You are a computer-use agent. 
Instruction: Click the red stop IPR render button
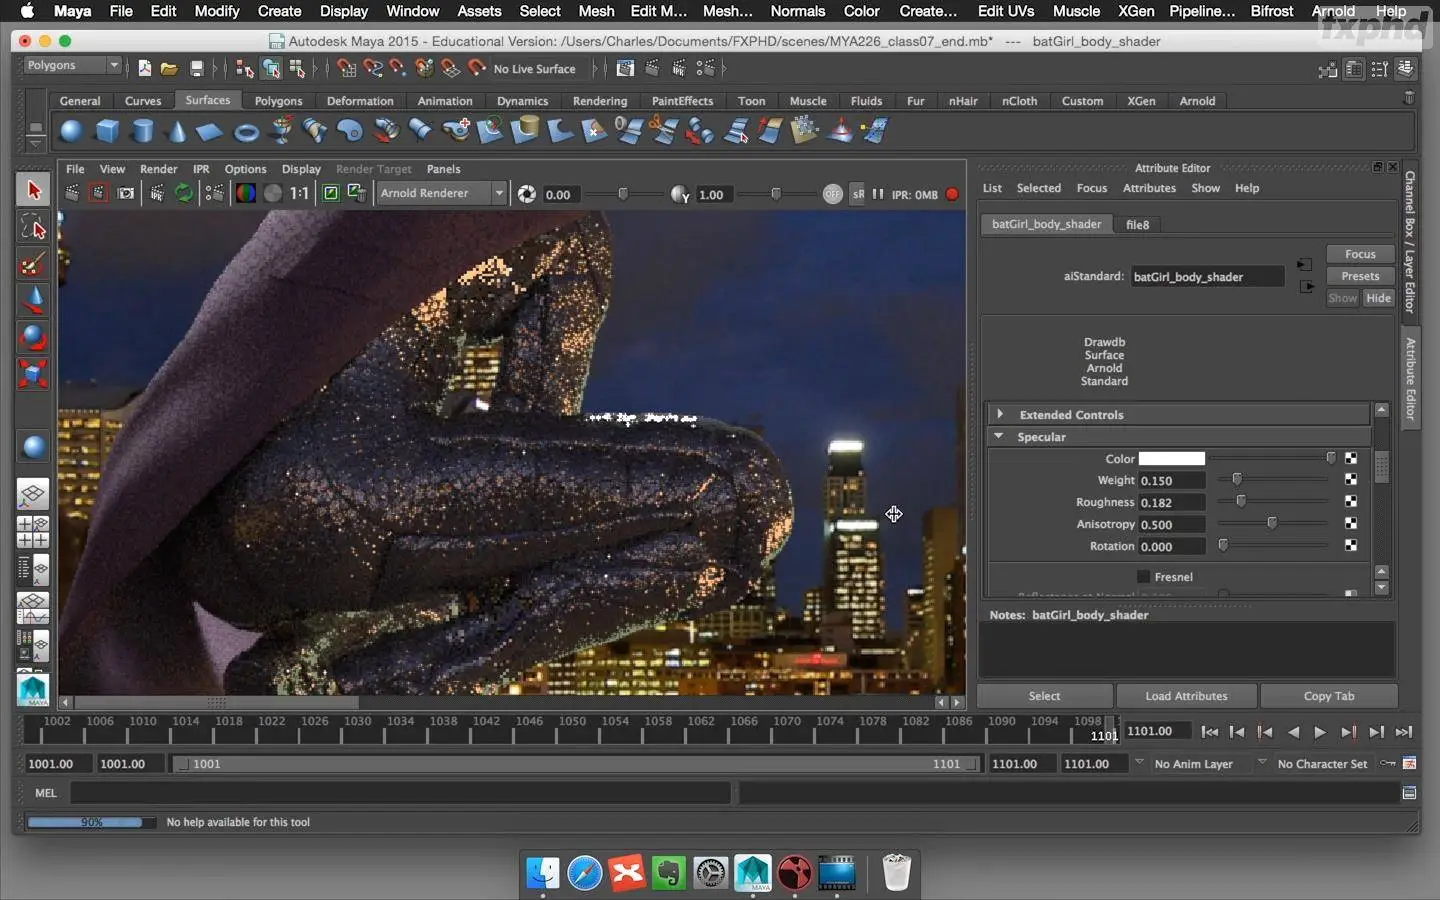(952, 194)
